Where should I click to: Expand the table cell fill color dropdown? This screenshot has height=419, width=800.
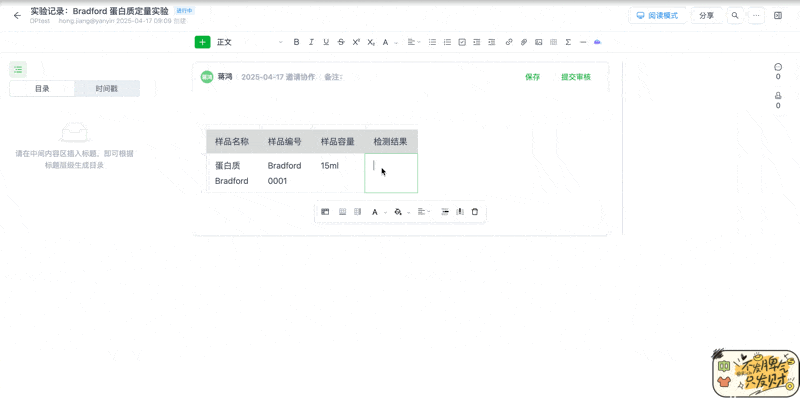[x=408, y=212]
